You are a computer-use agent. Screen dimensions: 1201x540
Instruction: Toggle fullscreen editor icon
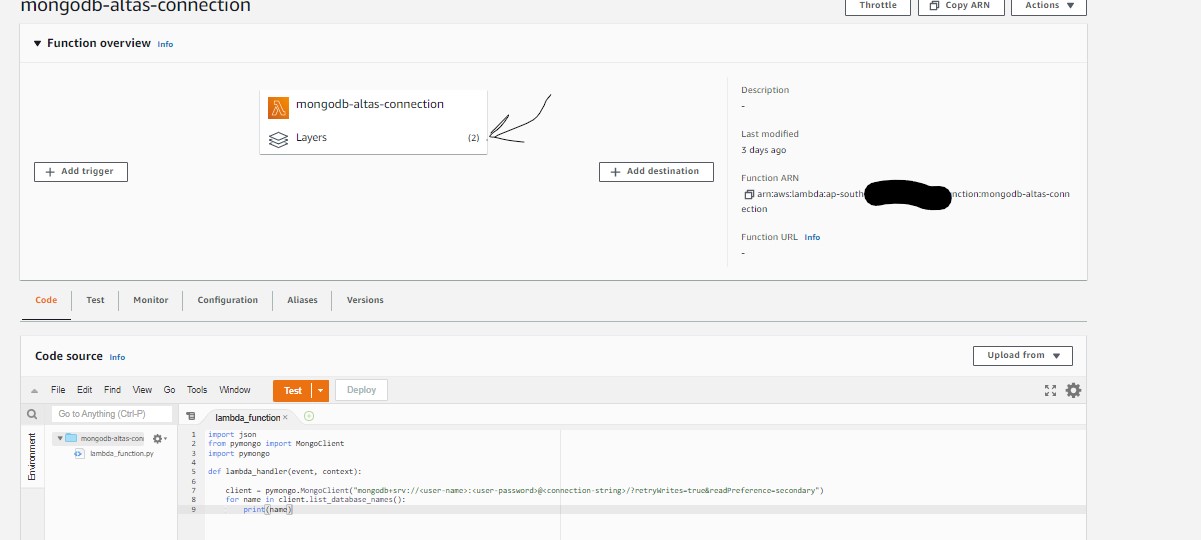coord(1050,391)
